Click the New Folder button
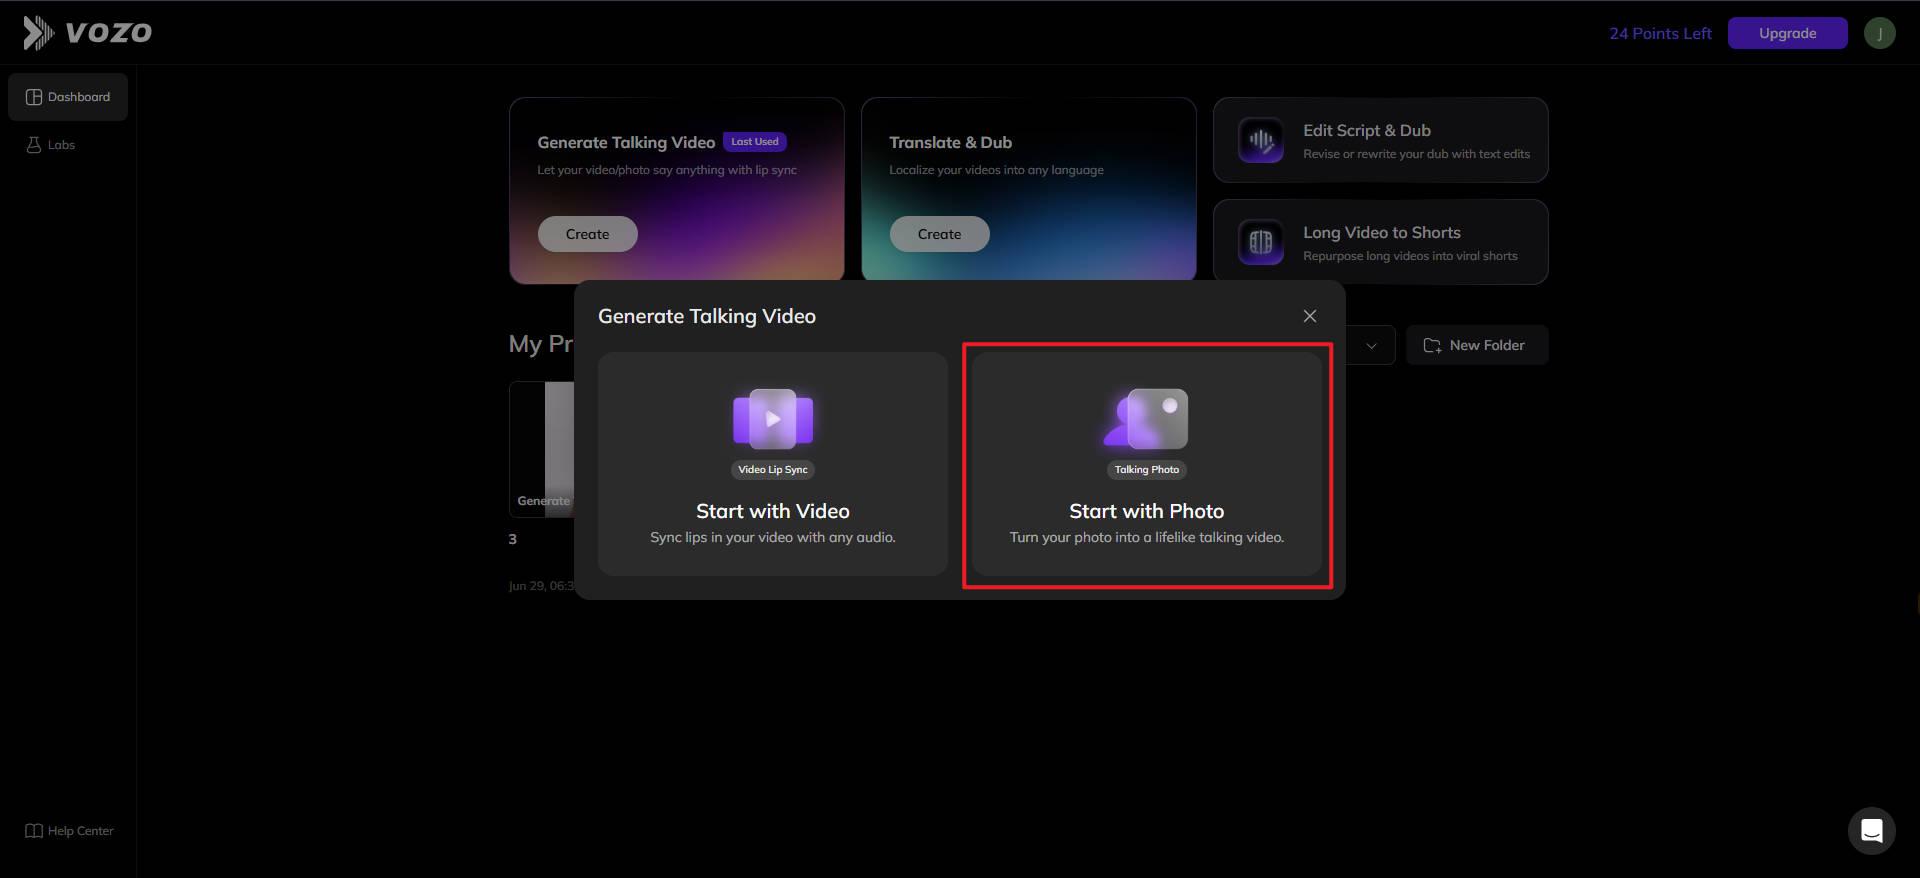The image size is (1920, 878). [x=1477, y=345]
